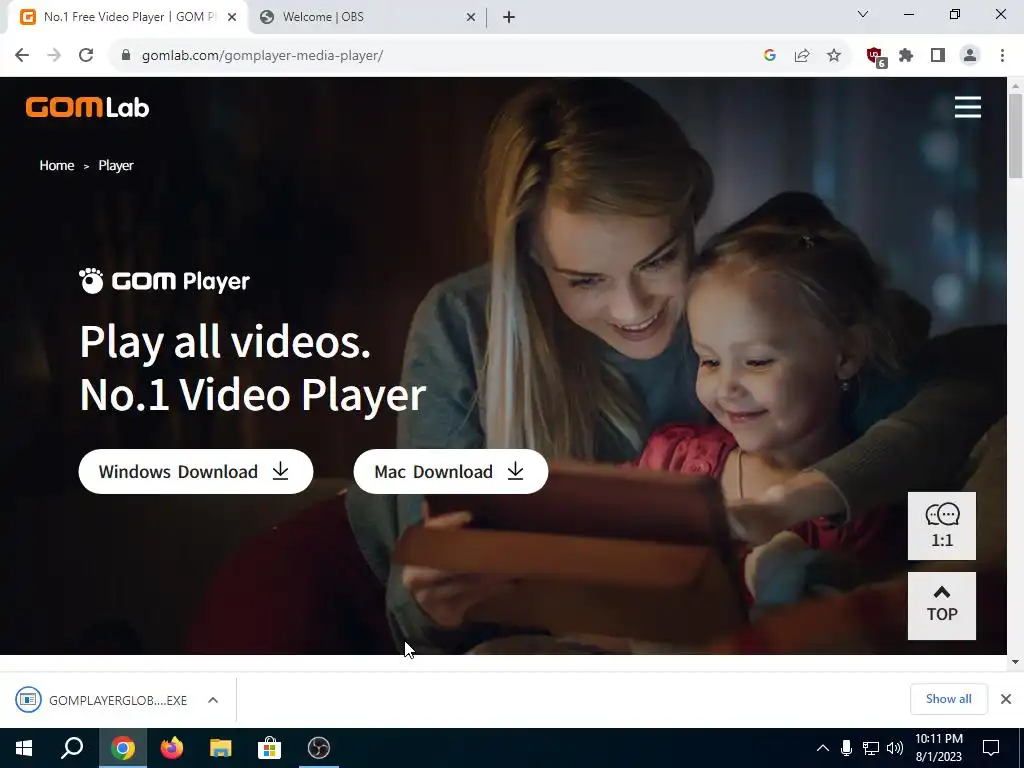
Task: Click Show all downloads
Action: coord(948,699)
